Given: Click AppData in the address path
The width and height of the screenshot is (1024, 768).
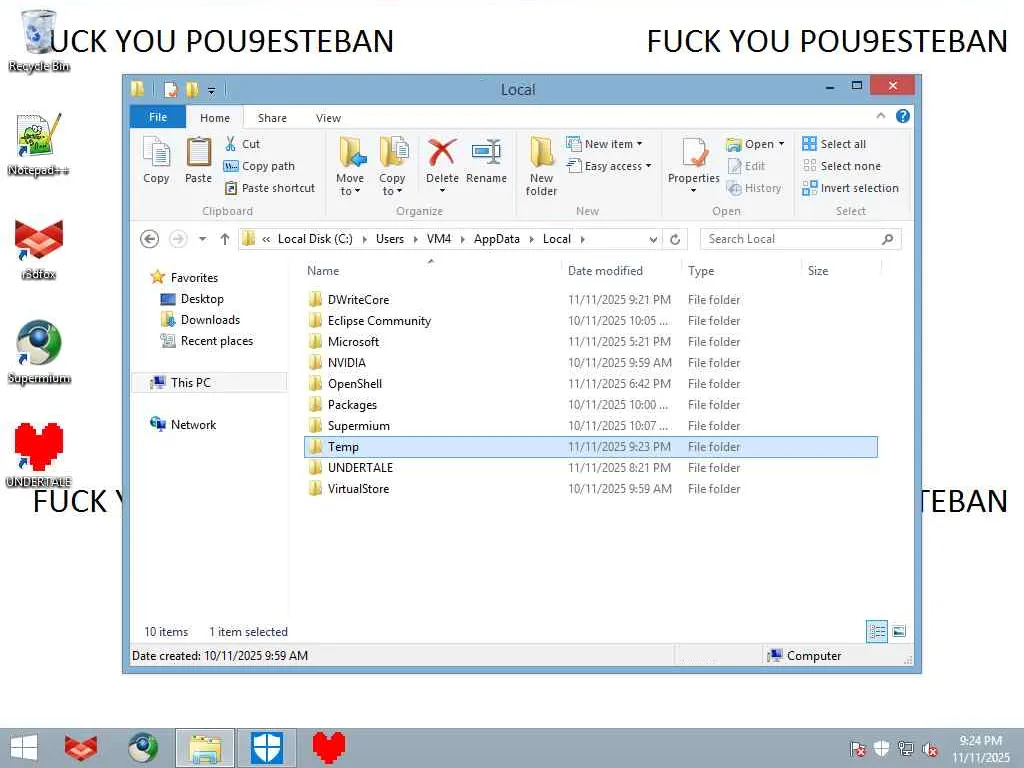Looking at the screenshot, I should 496,239.
